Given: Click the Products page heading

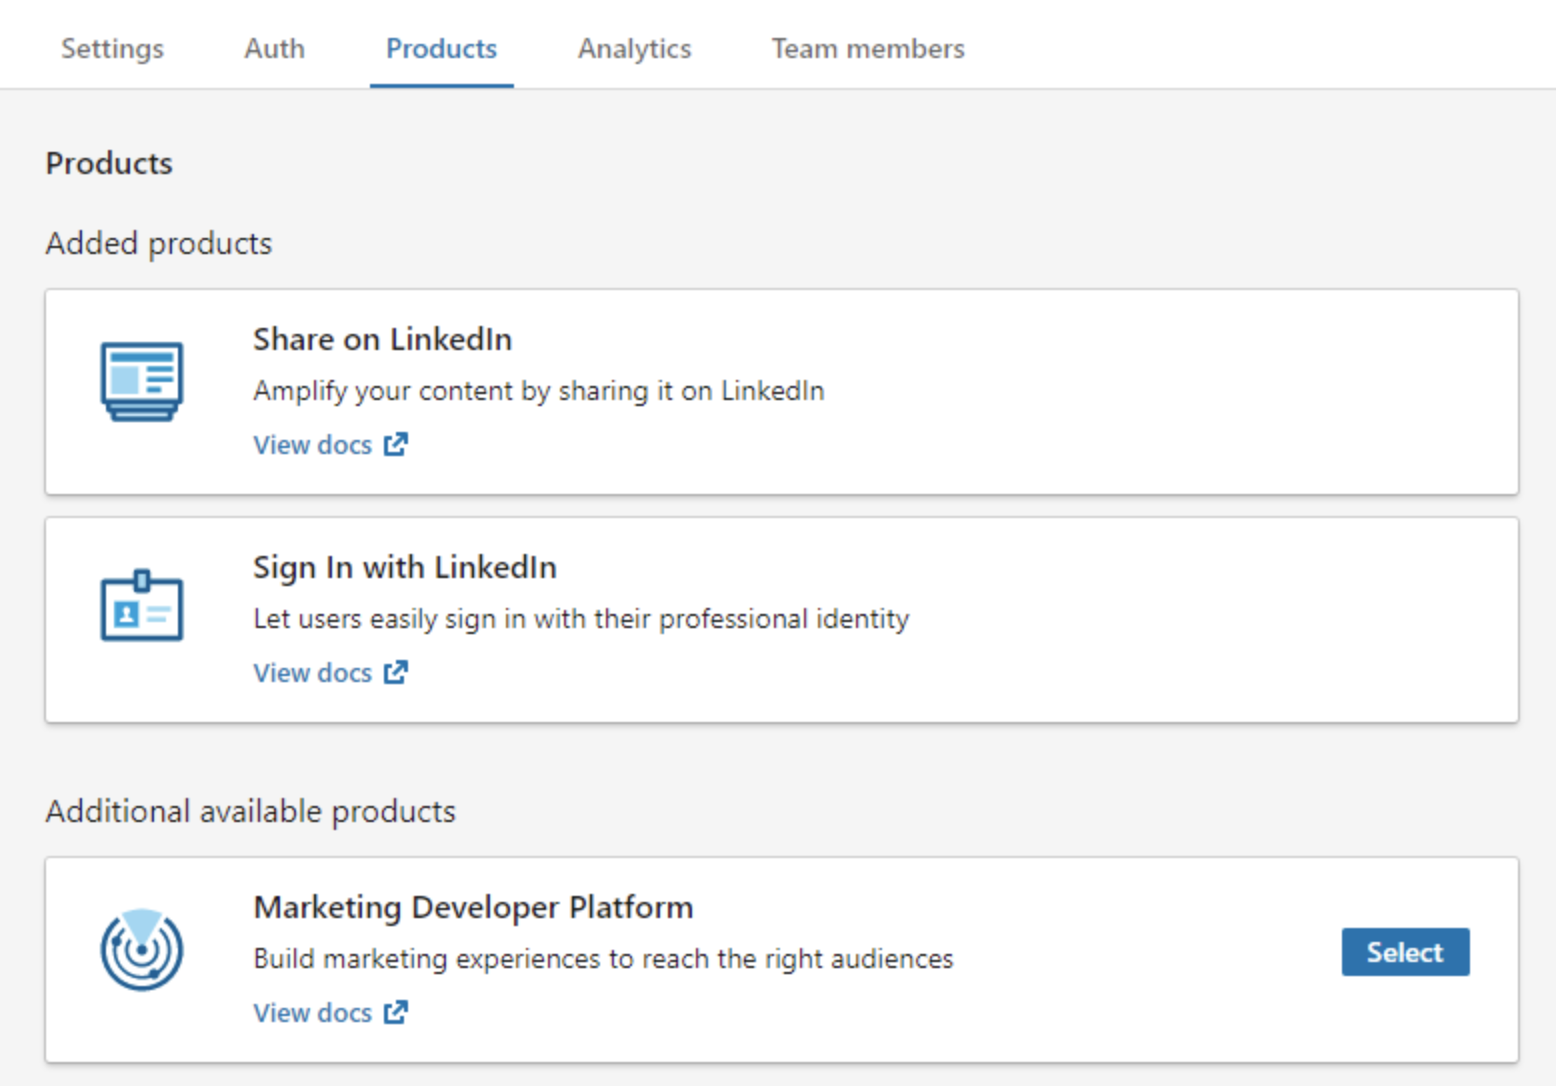Looking at the screenshot, I should coord(109,163).
